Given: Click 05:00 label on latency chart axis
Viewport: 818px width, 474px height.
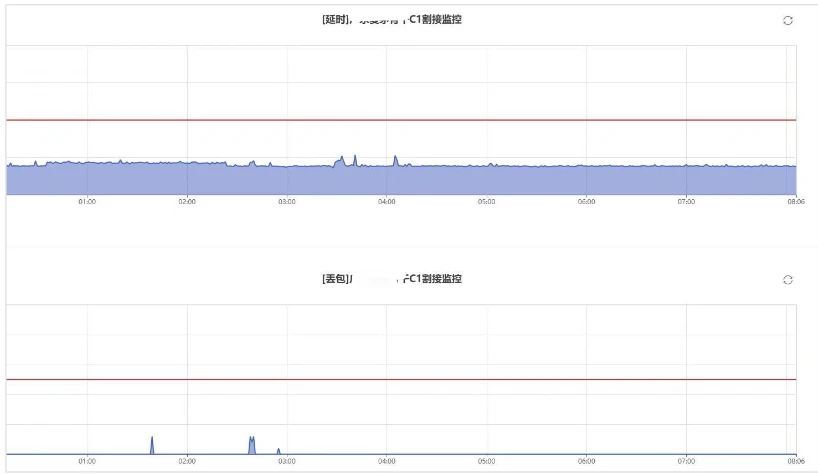Looking at the screenshot, I should click(486, 202).
